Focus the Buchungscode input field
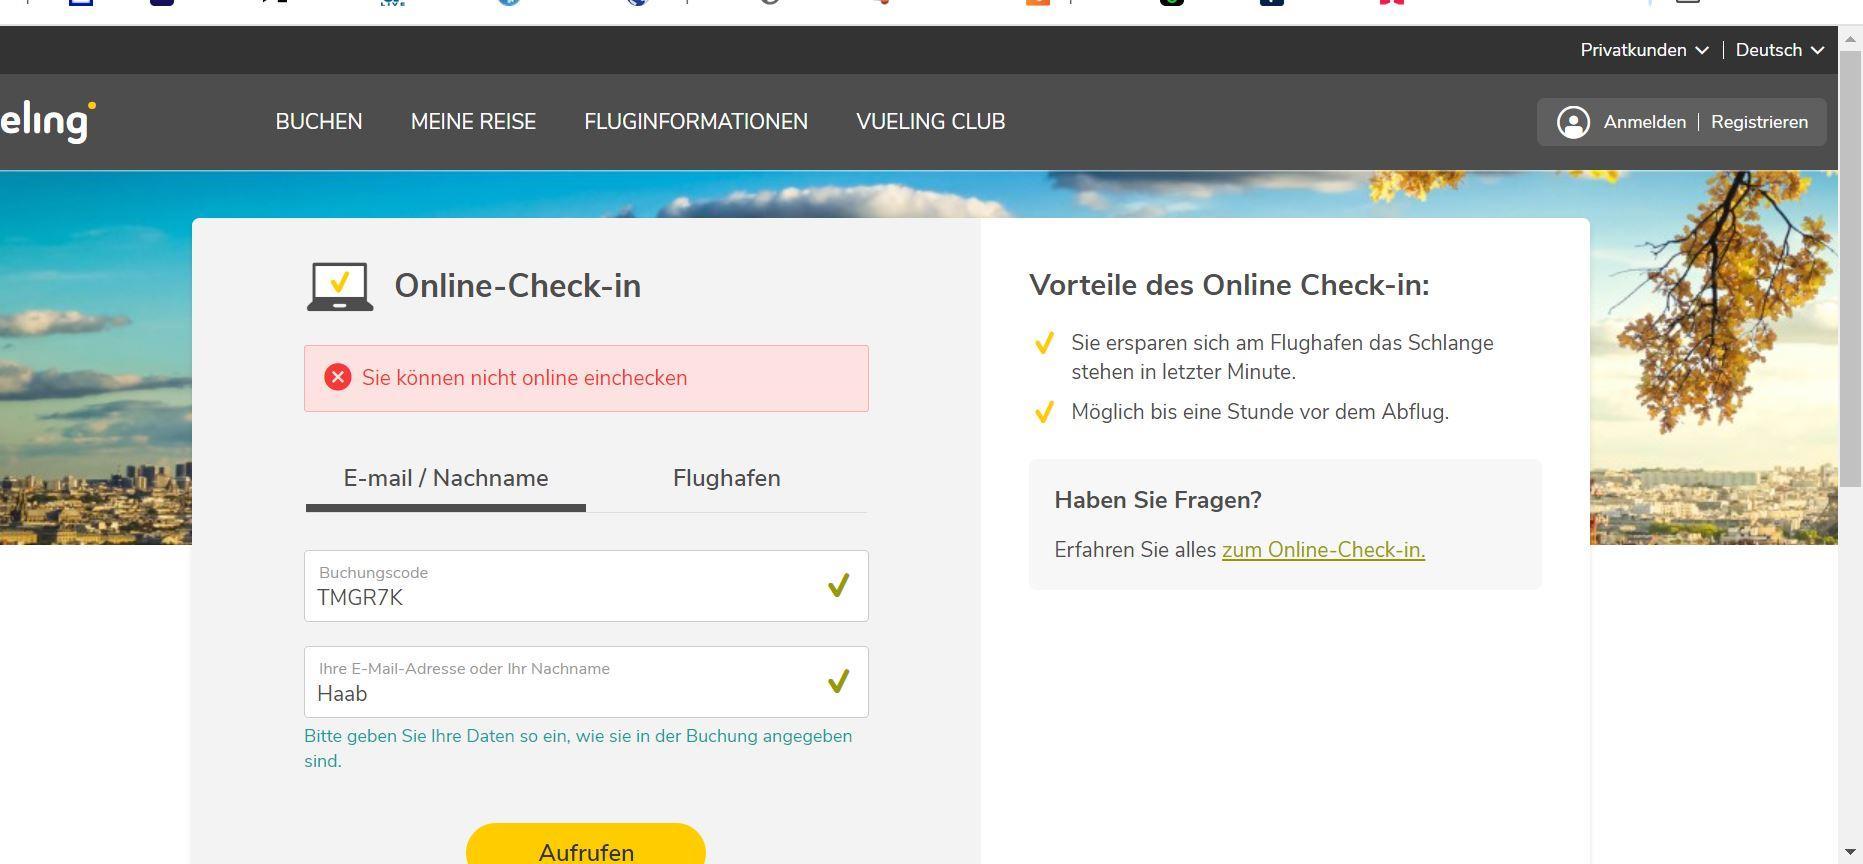 586,586
